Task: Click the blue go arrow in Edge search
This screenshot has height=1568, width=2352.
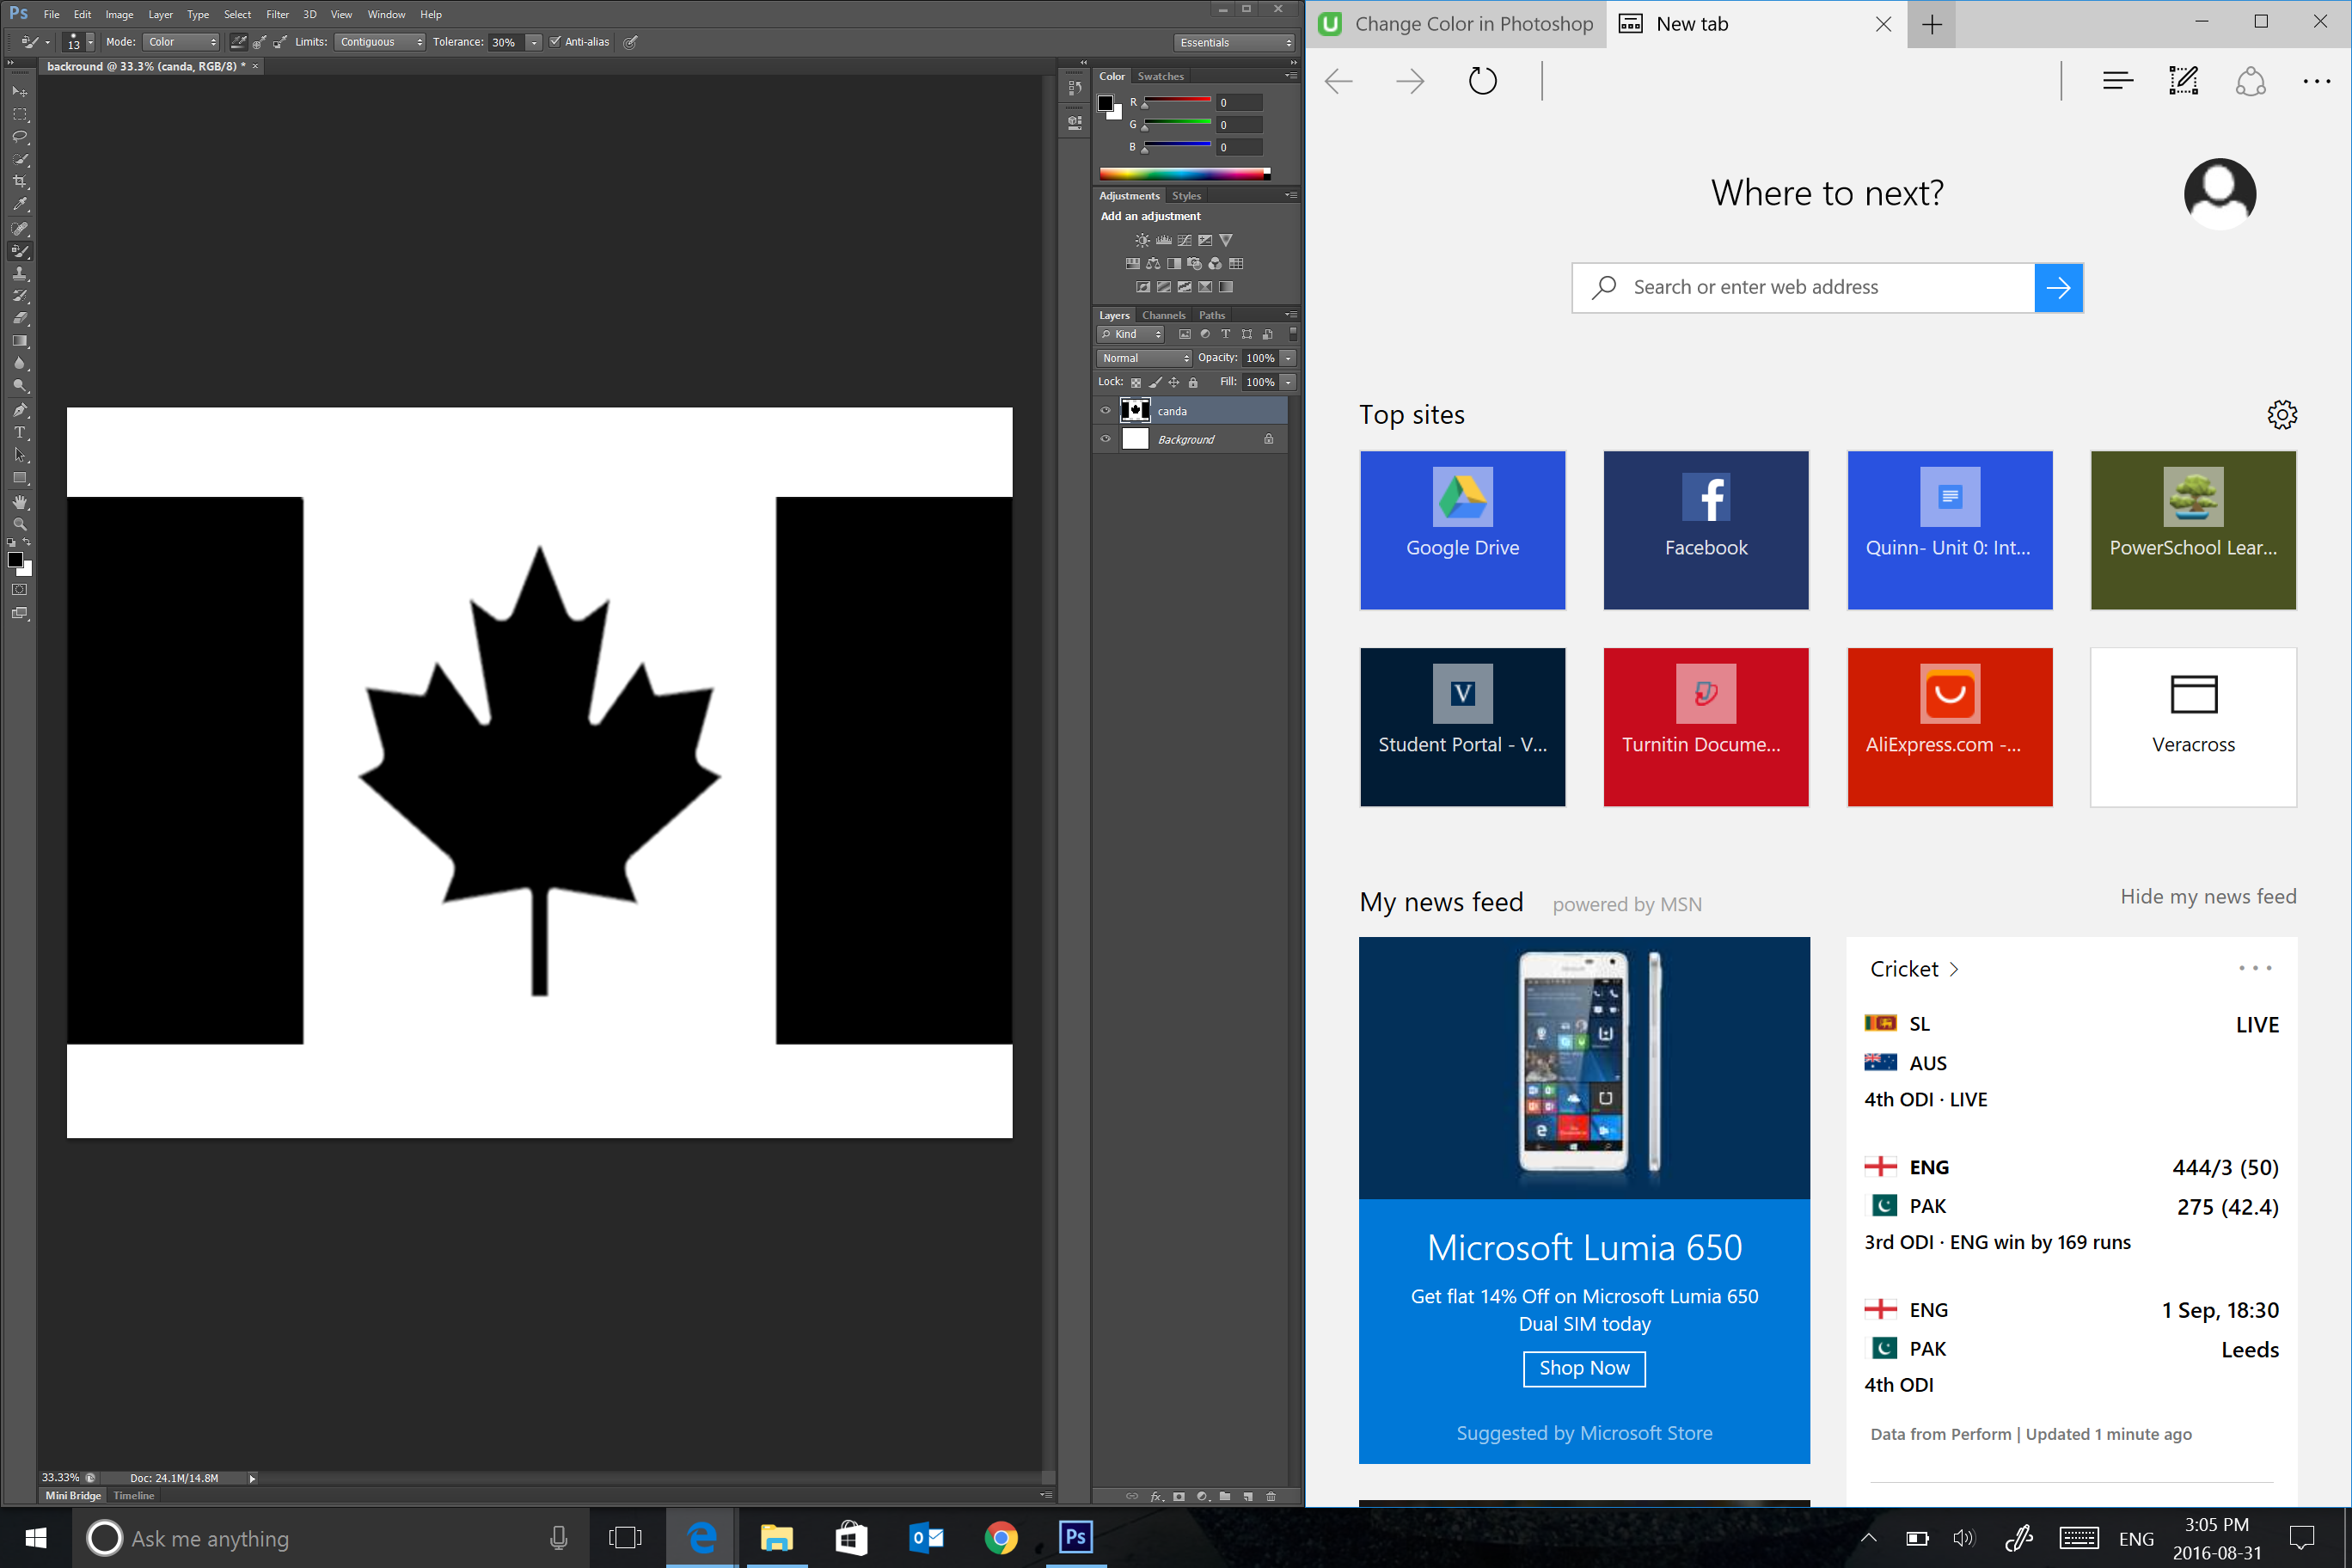Action: tap(2058, 288)
